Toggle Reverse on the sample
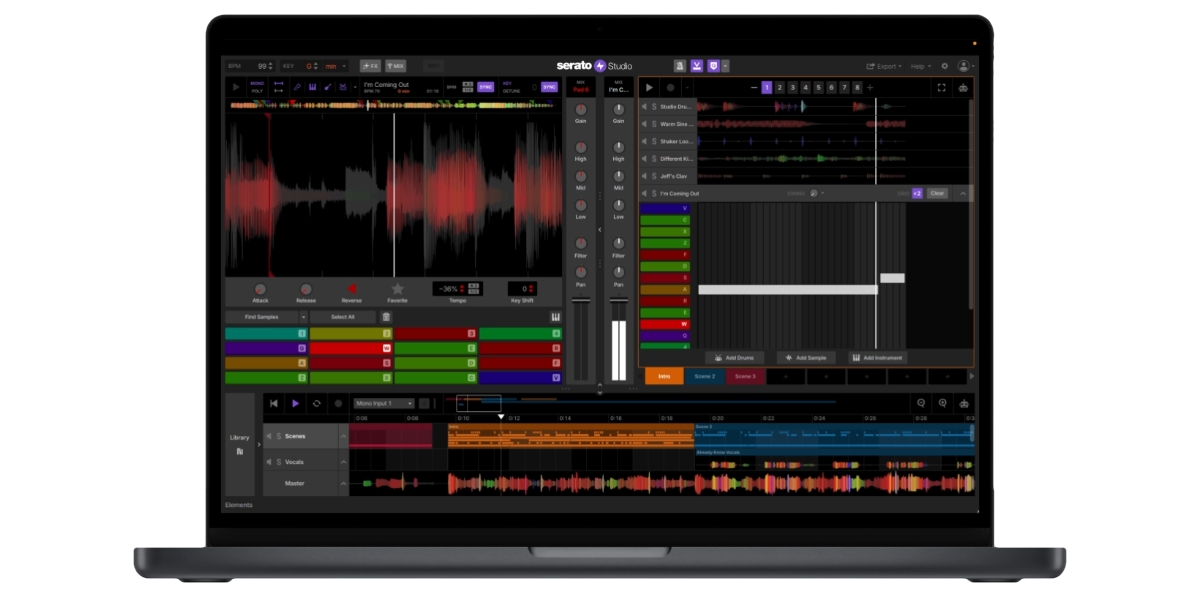Screen dimensions: 1200x600 pos(352,289)
